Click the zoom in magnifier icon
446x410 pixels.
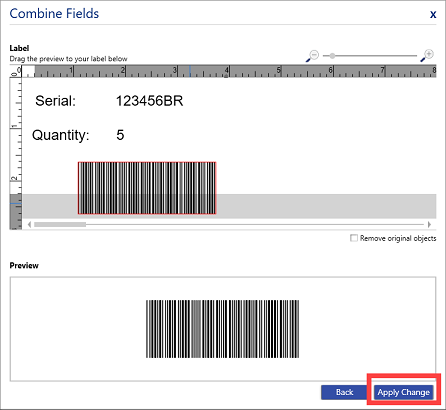[427, 56]
